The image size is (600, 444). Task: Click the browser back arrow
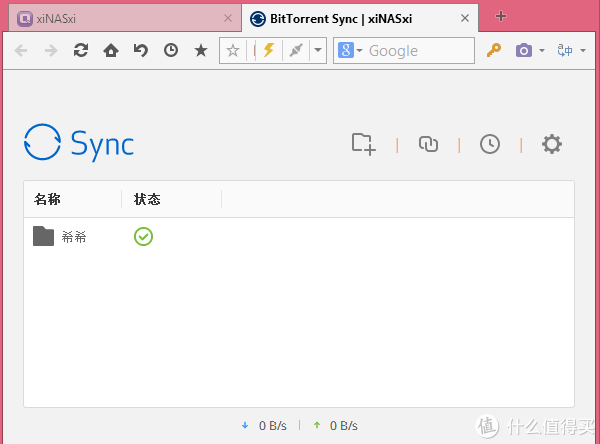point(21,51)
